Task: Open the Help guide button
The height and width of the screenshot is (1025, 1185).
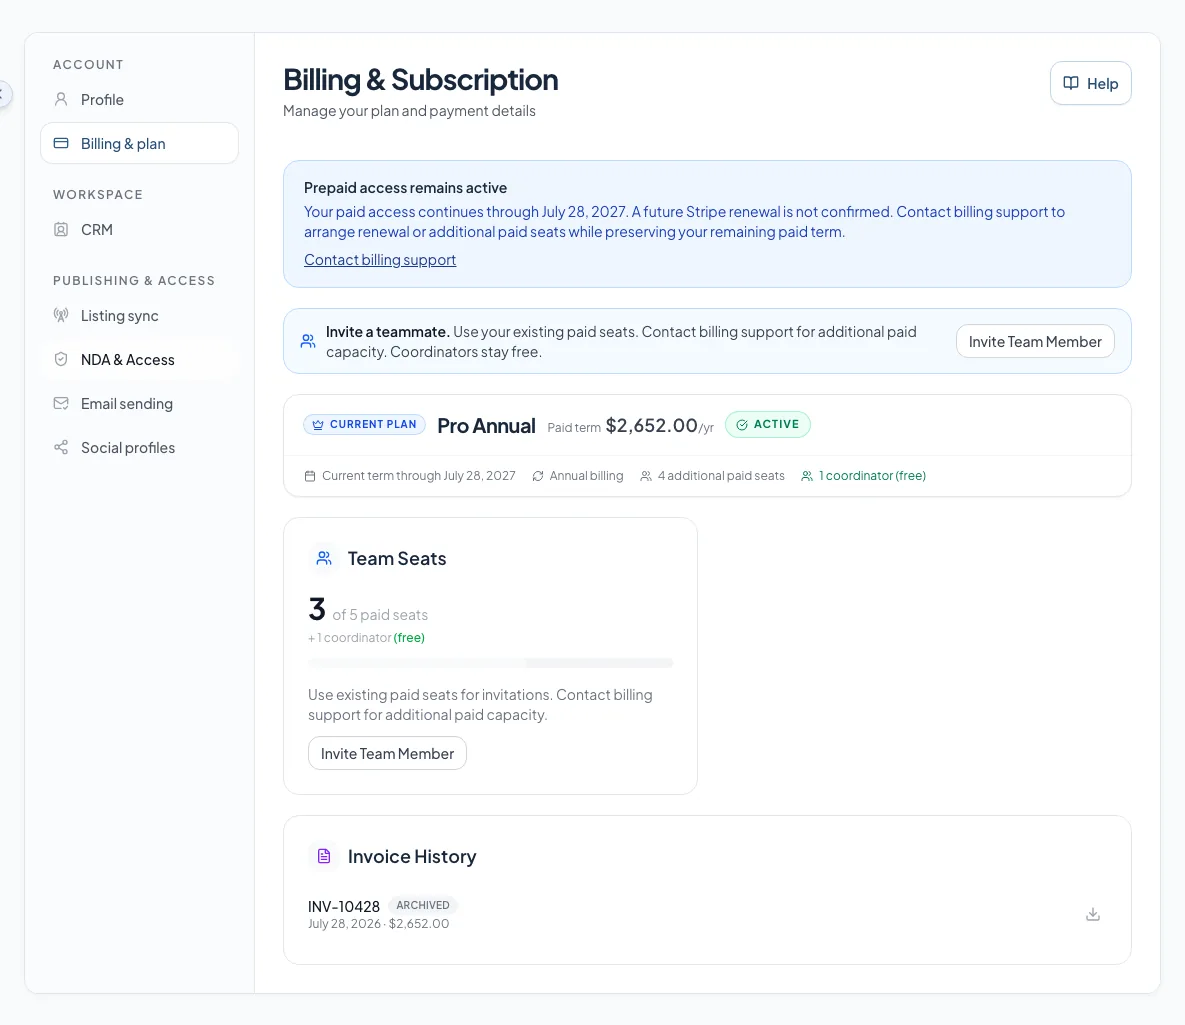Action: pos(1091,83)
